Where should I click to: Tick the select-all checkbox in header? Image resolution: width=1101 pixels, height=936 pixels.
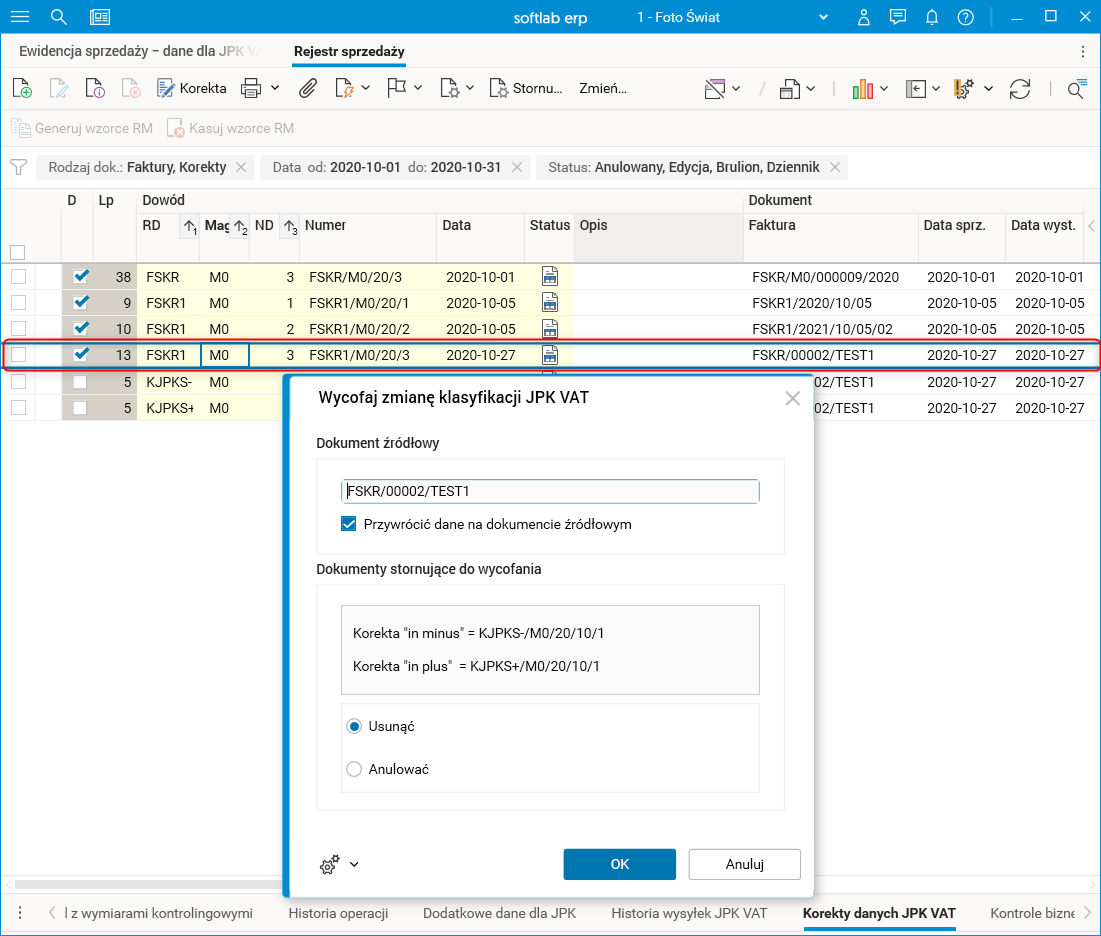pyautogui.click(x=18, y=252)
